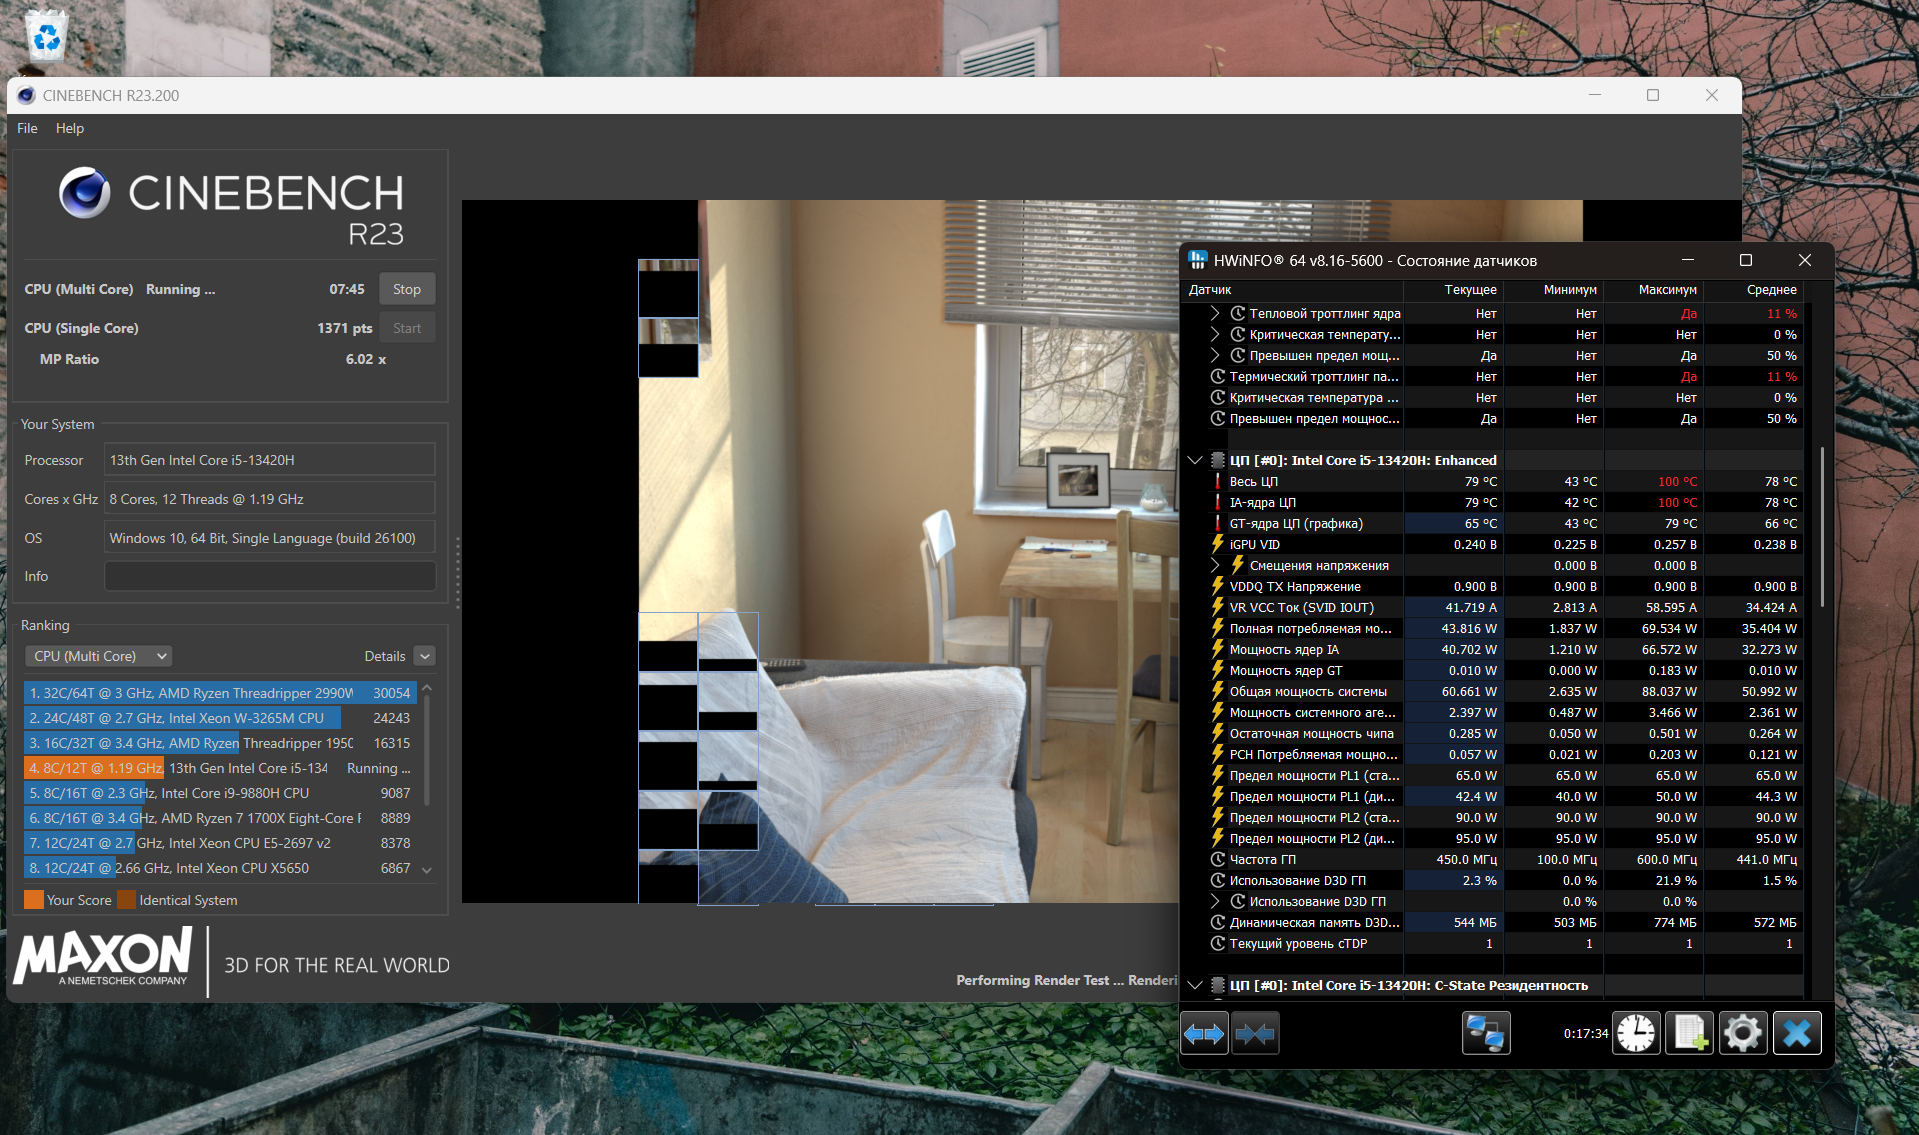Click the Максимум column header
The height and width of the screenshot is (1135, 1919).
point(1667,290)
